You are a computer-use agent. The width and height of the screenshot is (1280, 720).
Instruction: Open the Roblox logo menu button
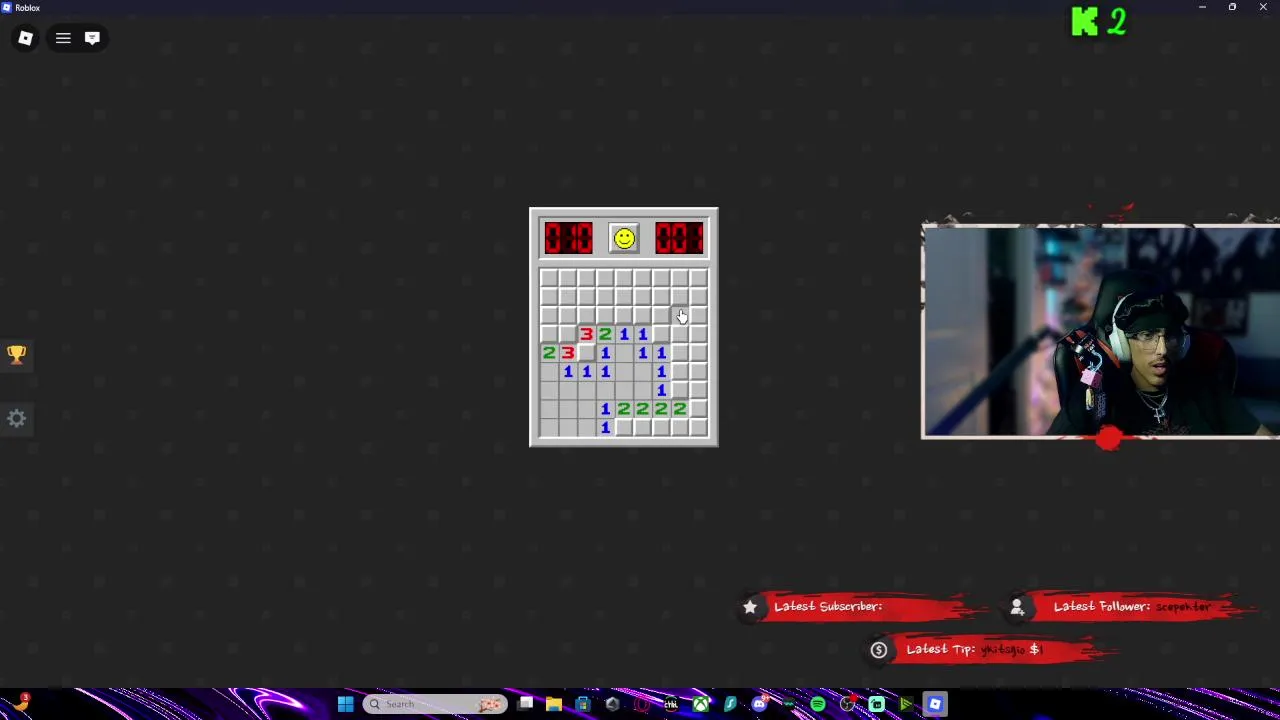pos(25,38)
